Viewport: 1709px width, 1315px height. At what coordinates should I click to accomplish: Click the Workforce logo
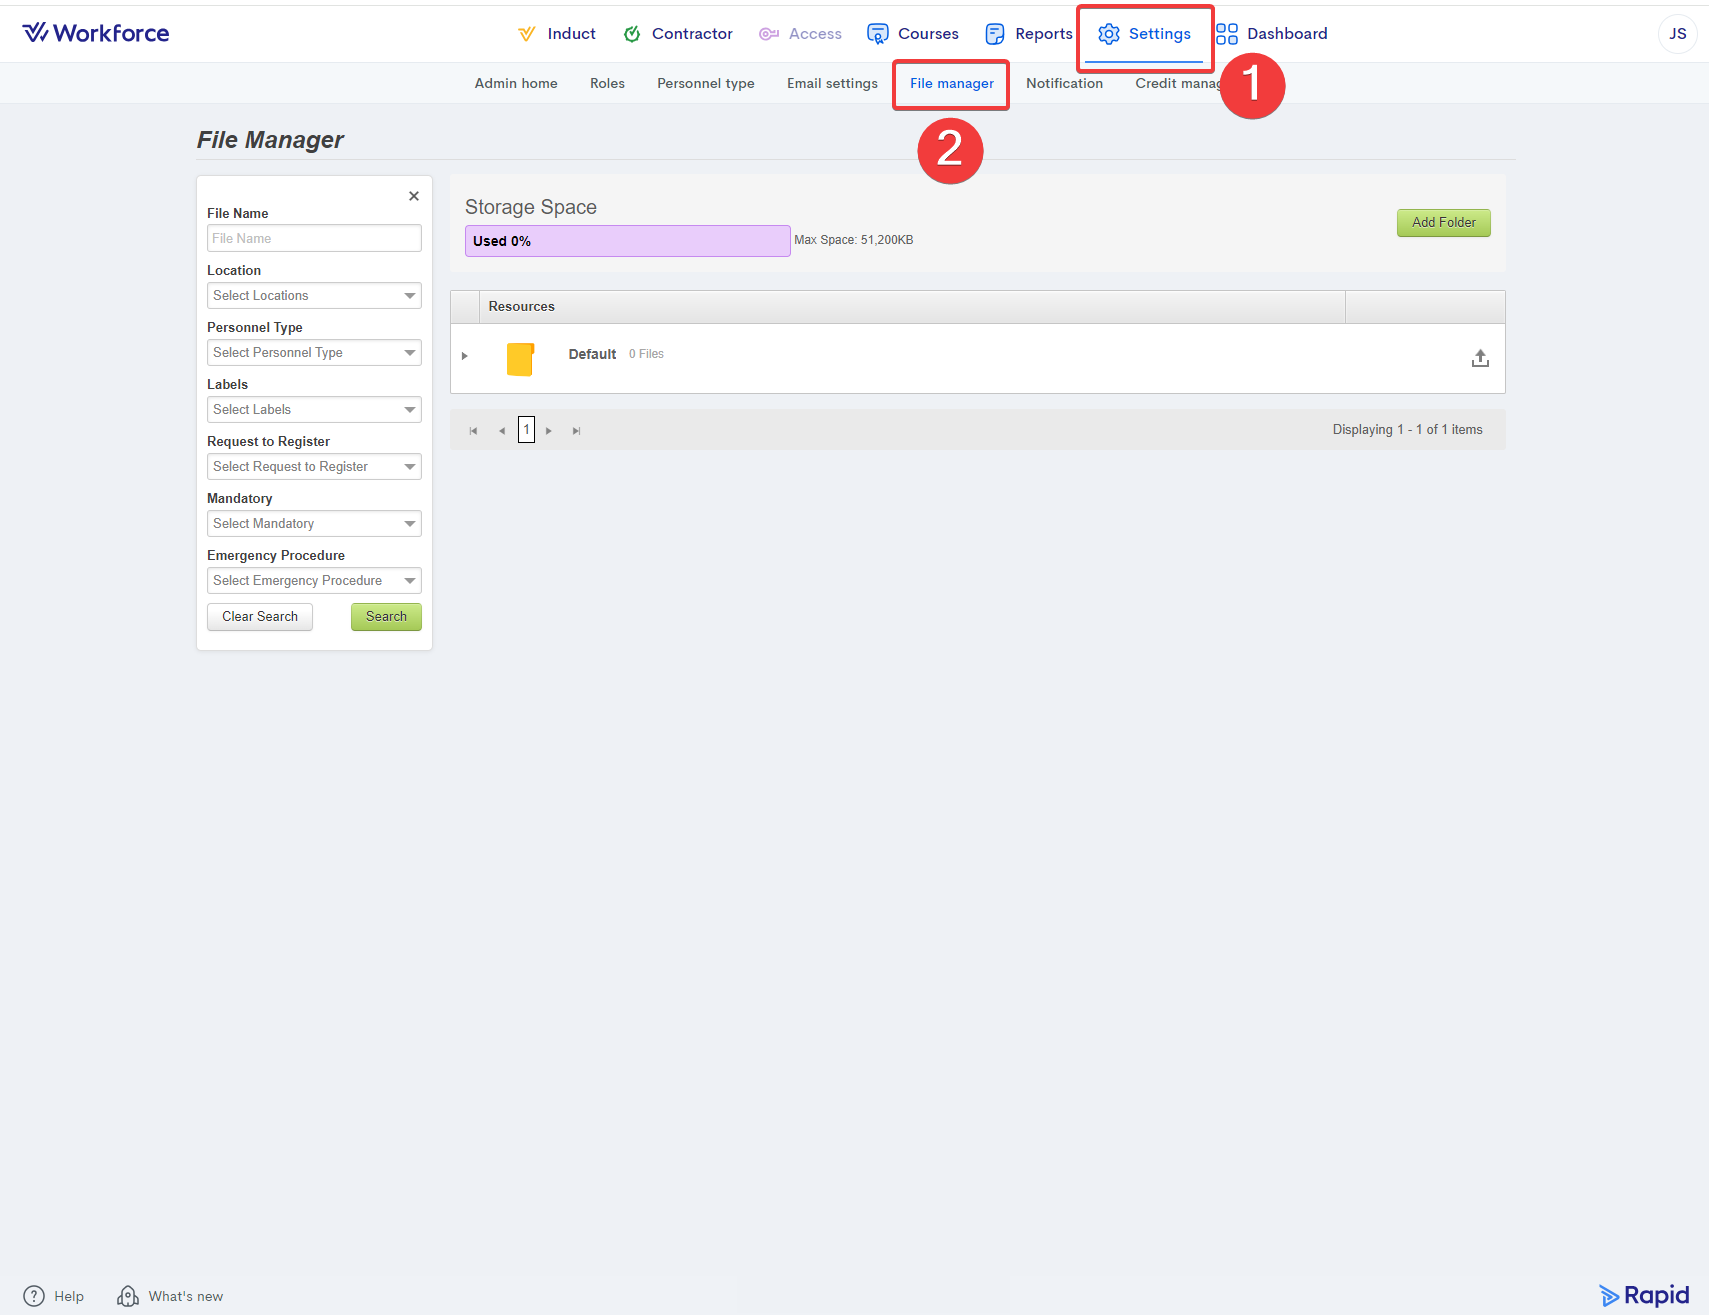pyautogui.click(x=96, y=33)
